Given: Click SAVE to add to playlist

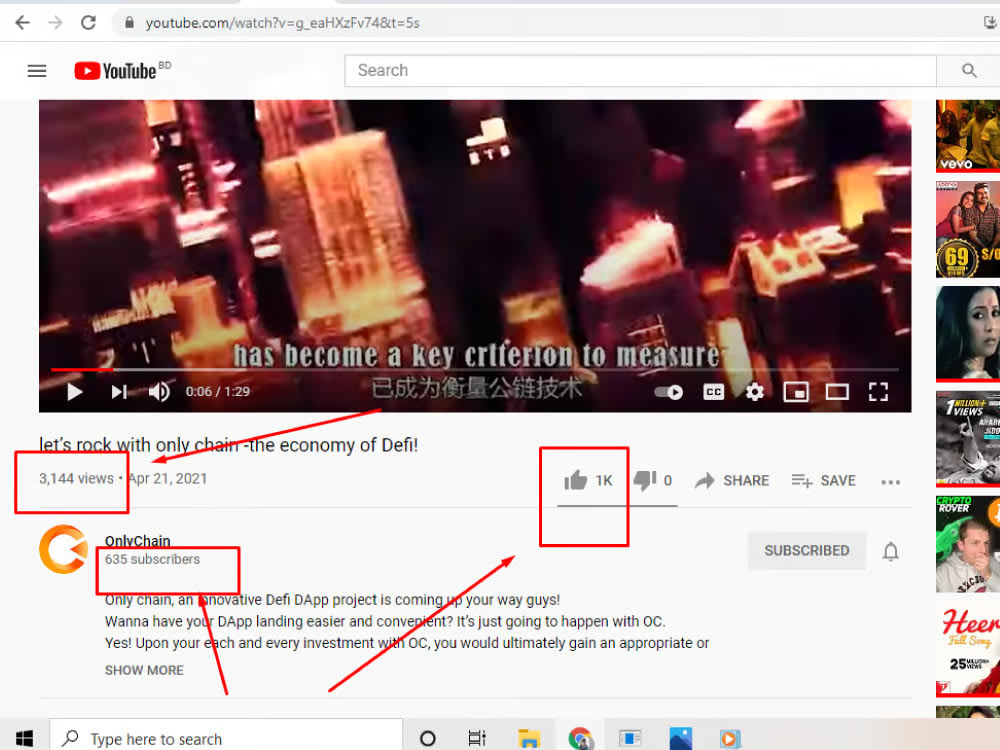Looking at the screenshot, I should coord(823,481).
